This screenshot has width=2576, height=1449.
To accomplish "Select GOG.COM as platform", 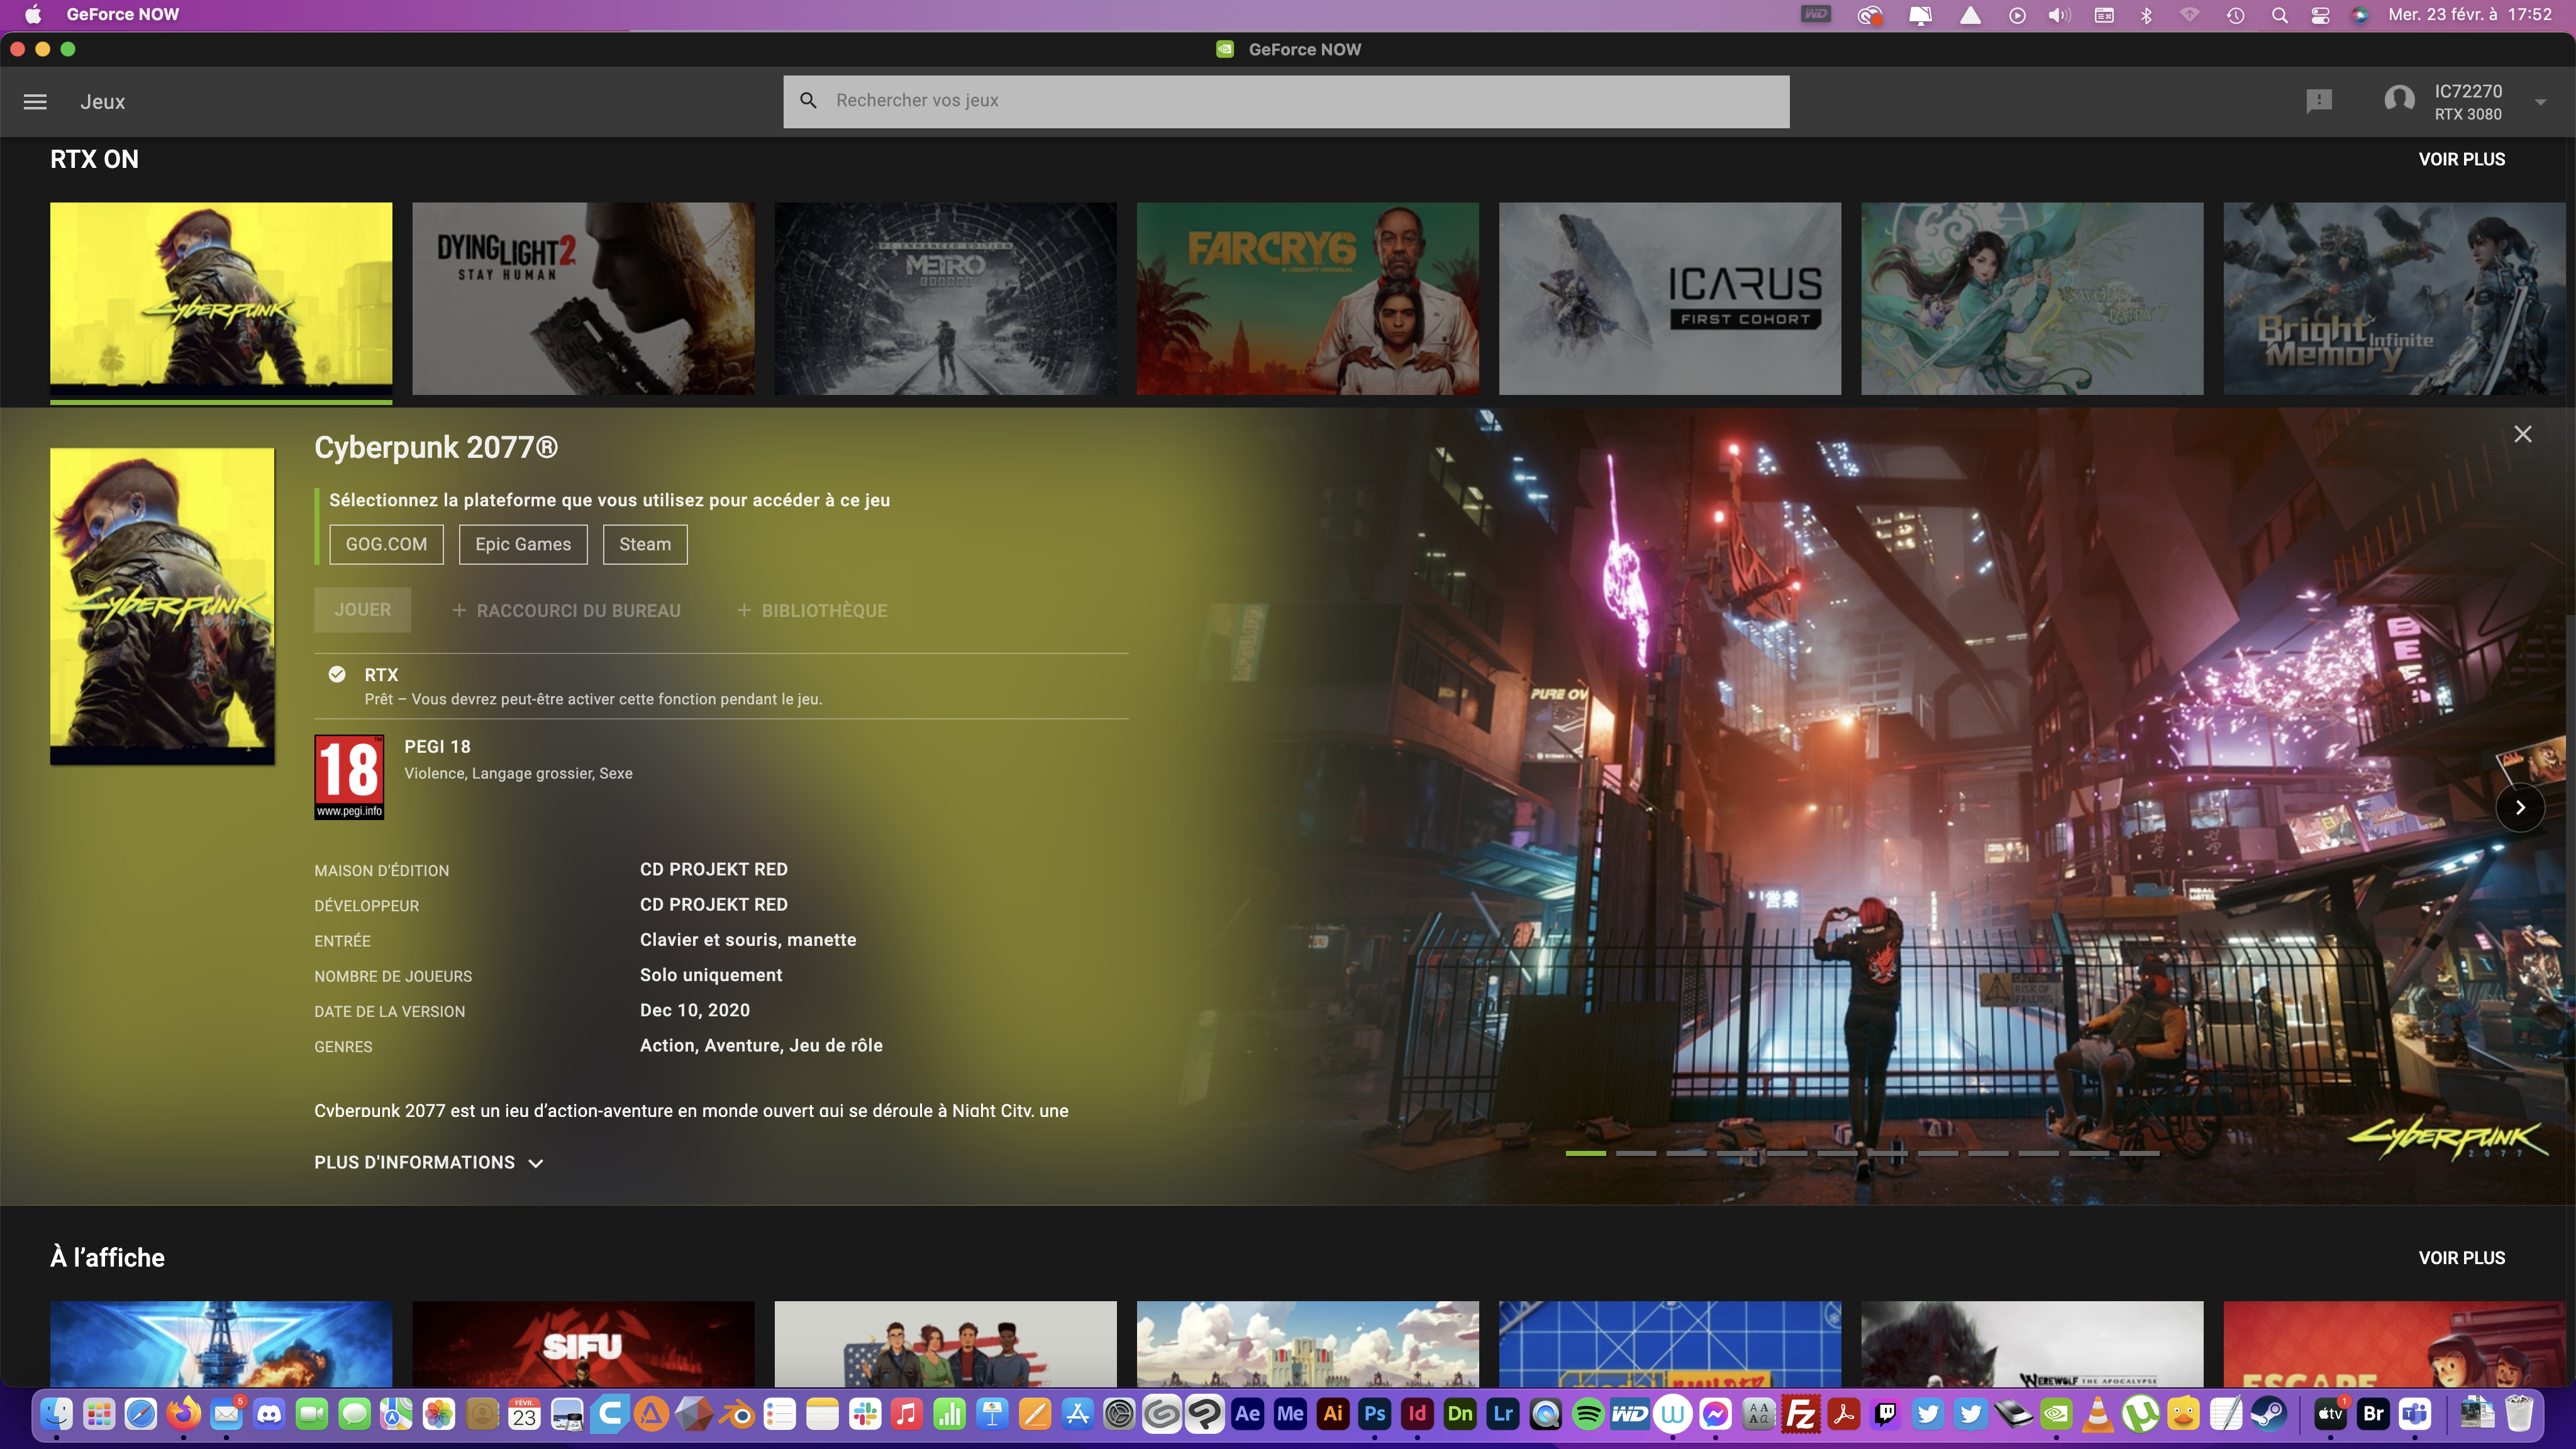I will pyautogui.click(x=386, y=544).
